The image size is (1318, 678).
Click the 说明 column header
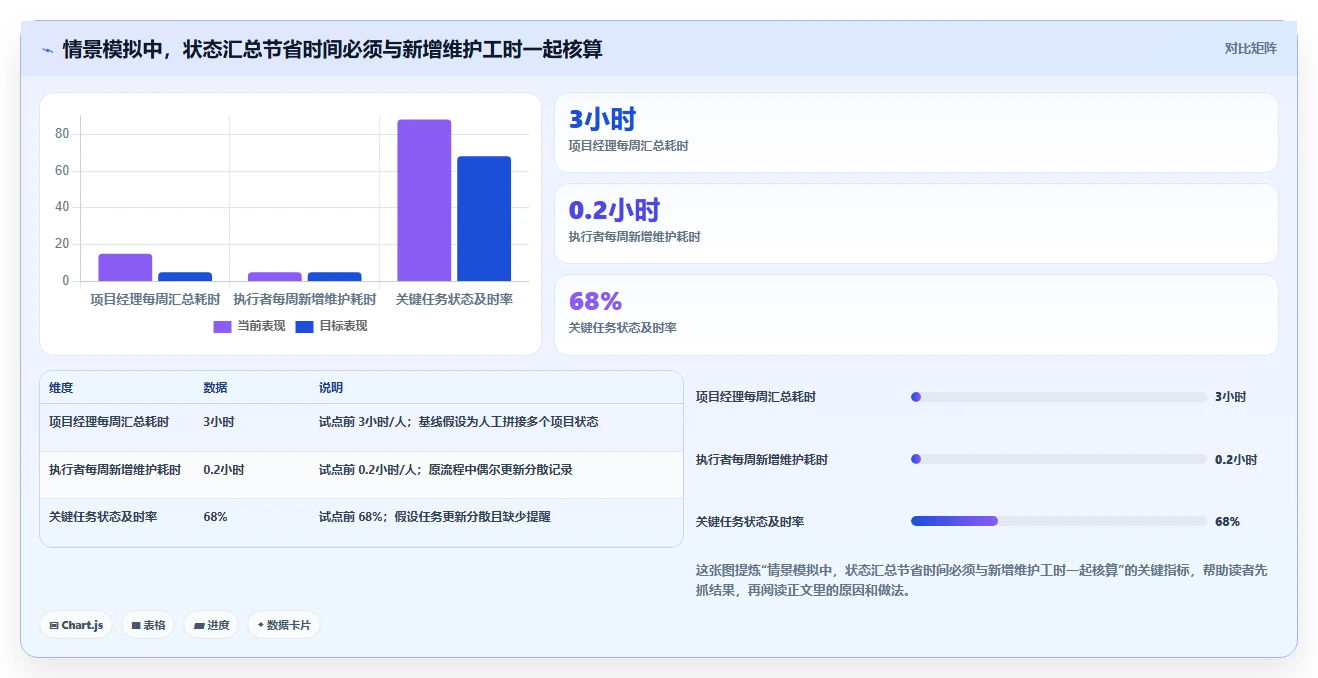pos(331,388)
